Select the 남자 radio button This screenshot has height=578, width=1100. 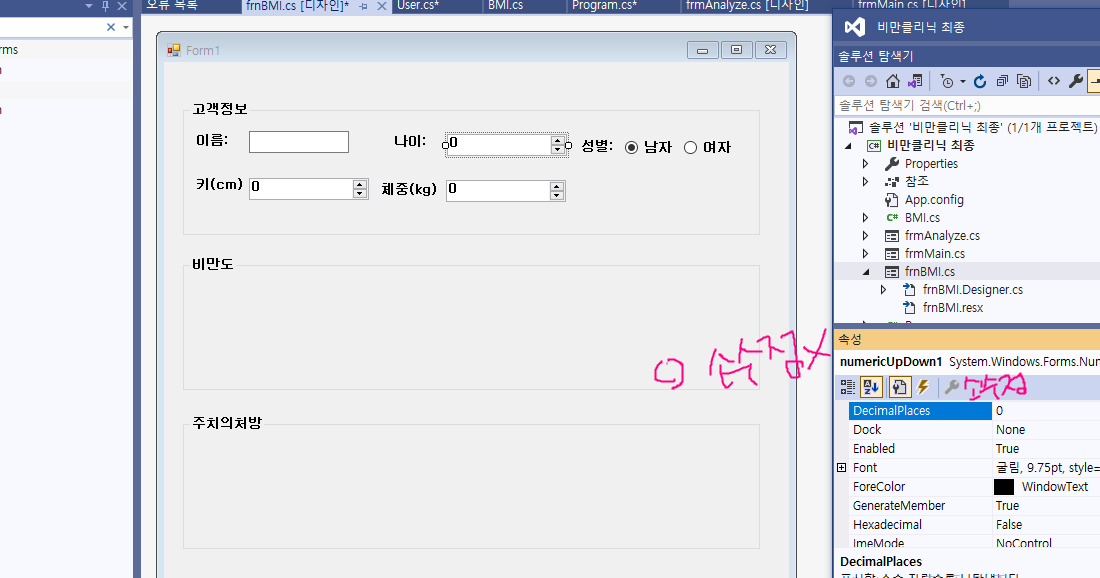coord(631,147)
